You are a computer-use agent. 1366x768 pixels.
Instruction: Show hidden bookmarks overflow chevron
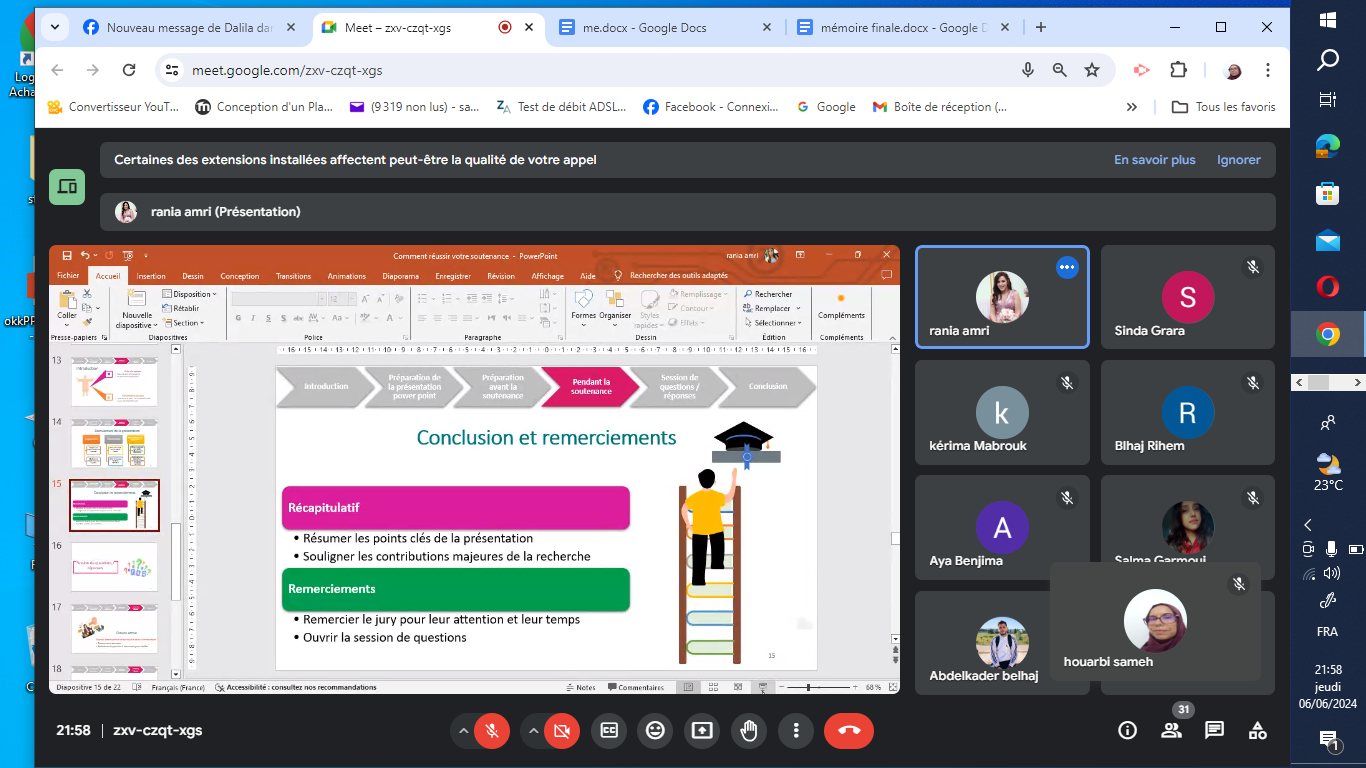pos(1132,107)
